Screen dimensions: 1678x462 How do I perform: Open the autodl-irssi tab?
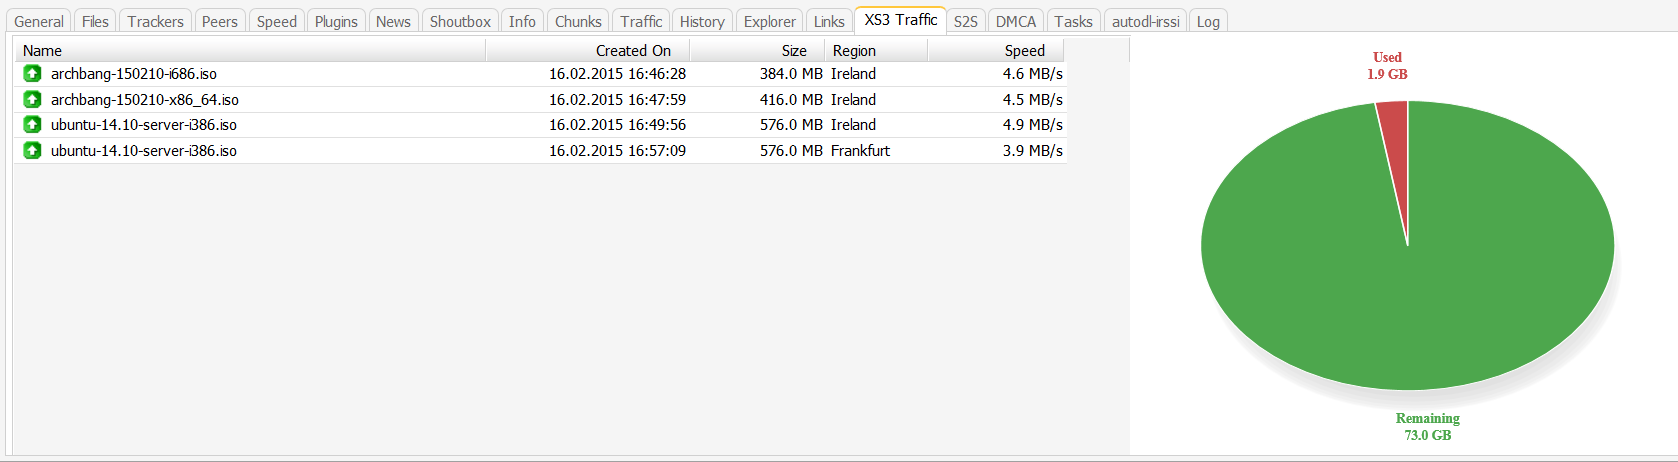tap(1145, 21)
